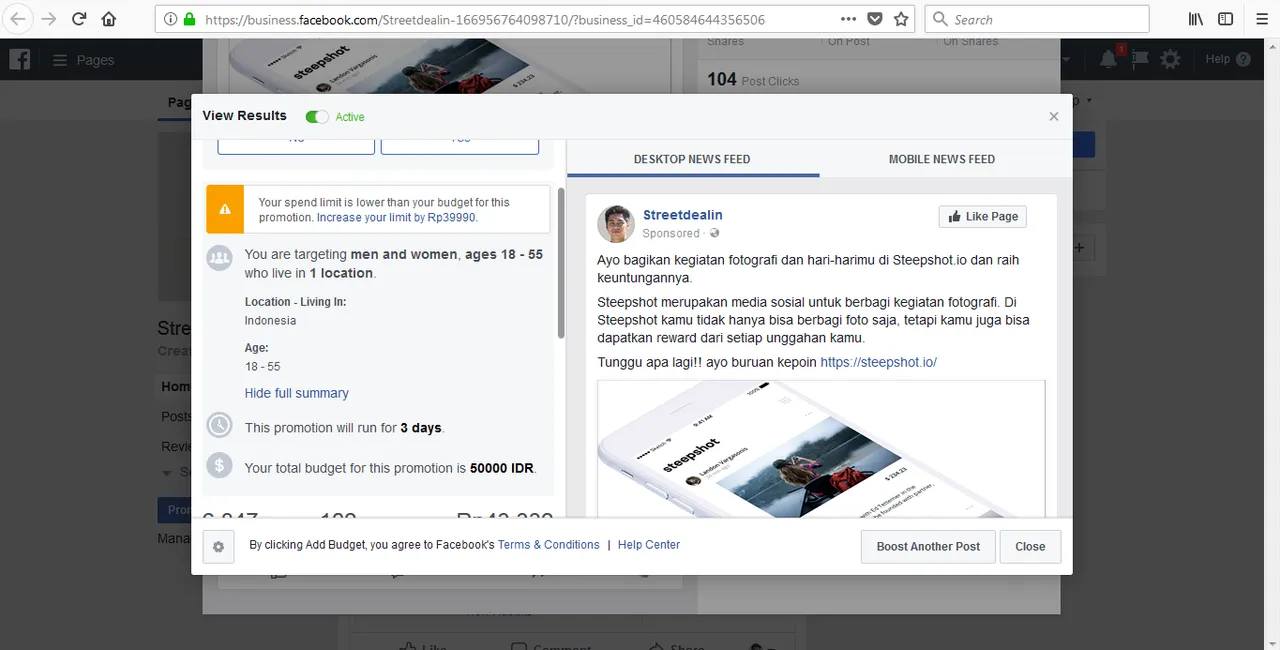Open Facebook notifications bell
Image resolution: width=1280 pixels, height=650 pixels.
(x=1108, y=60)
